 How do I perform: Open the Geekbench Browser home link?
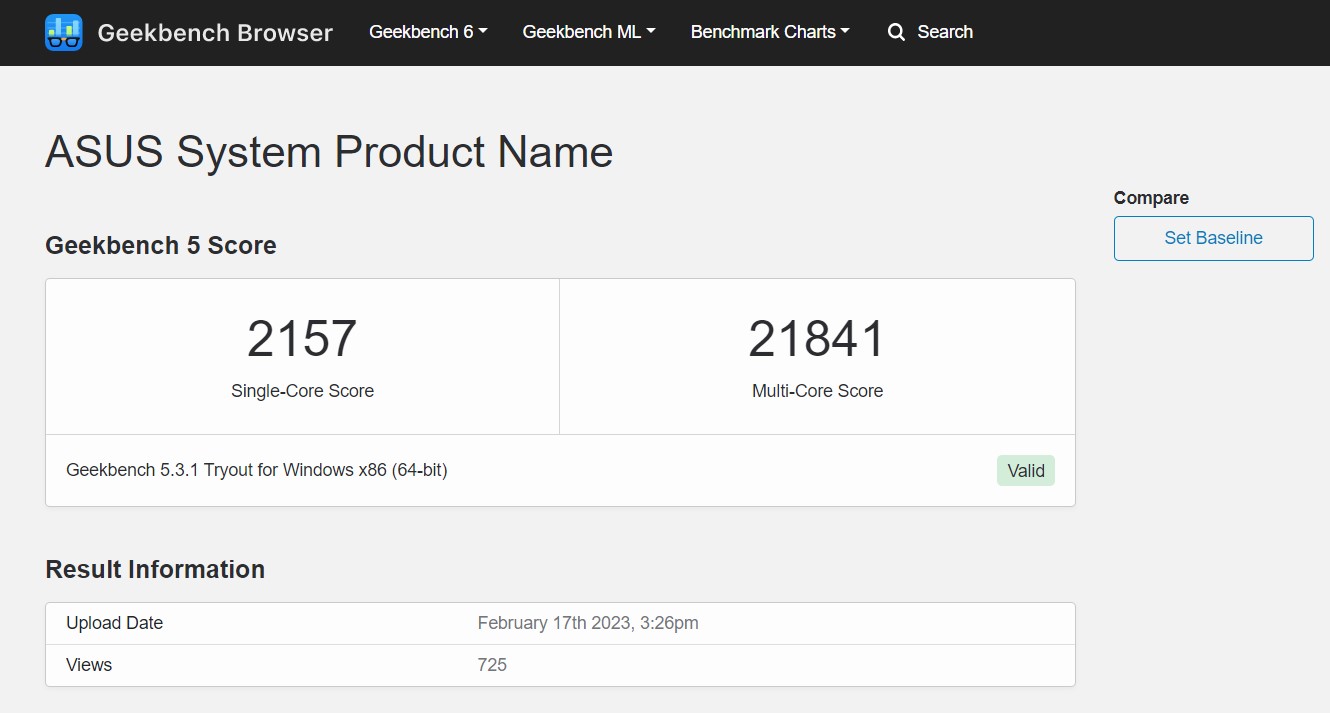[x=189, y=32]
